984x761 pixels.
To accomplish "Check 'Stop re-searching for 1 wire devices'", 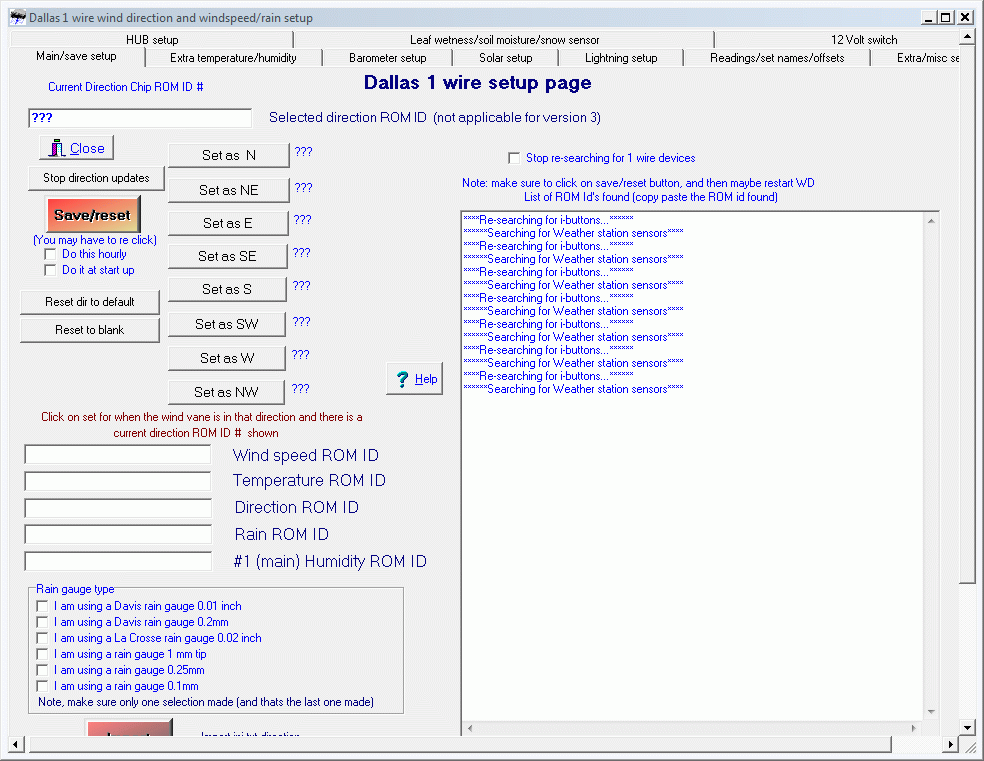I will point(514,158).
